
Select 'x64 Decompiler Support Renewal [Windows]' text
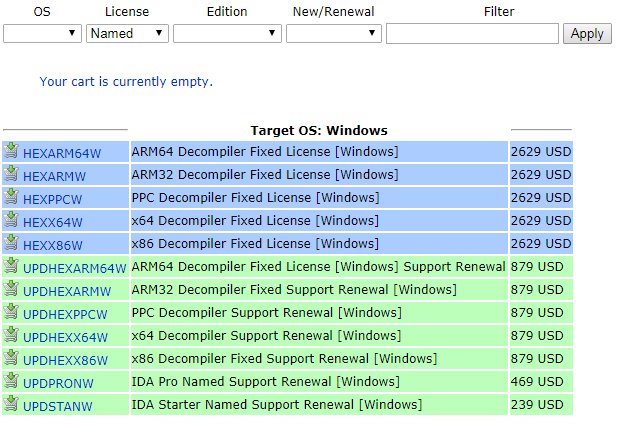coord(266,335)
